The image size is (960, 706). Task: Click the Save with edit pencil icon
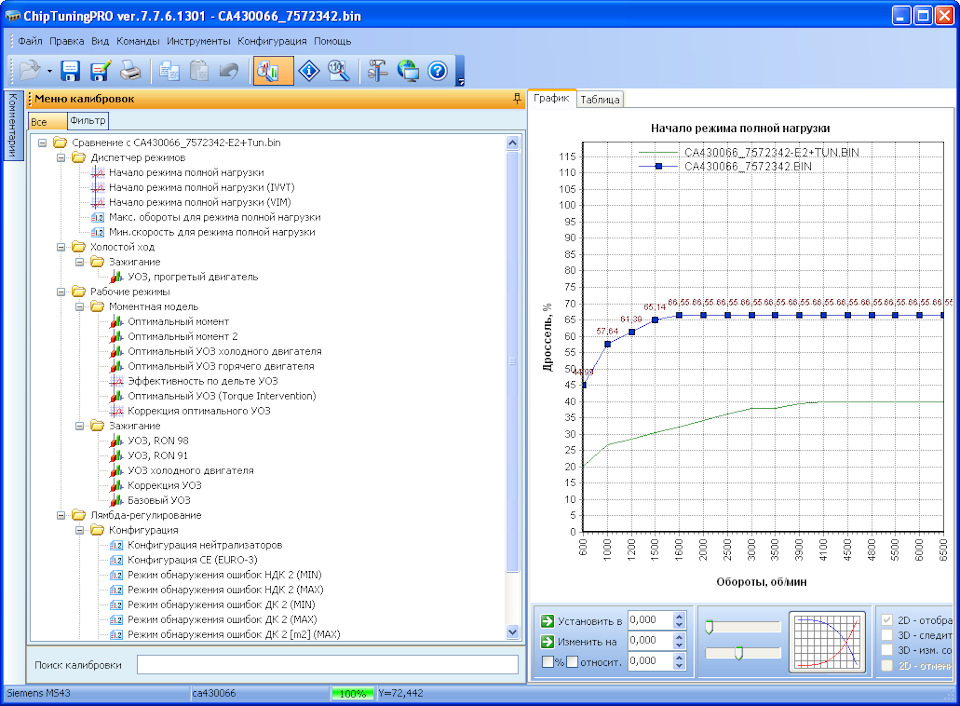[x=100, y=70]
